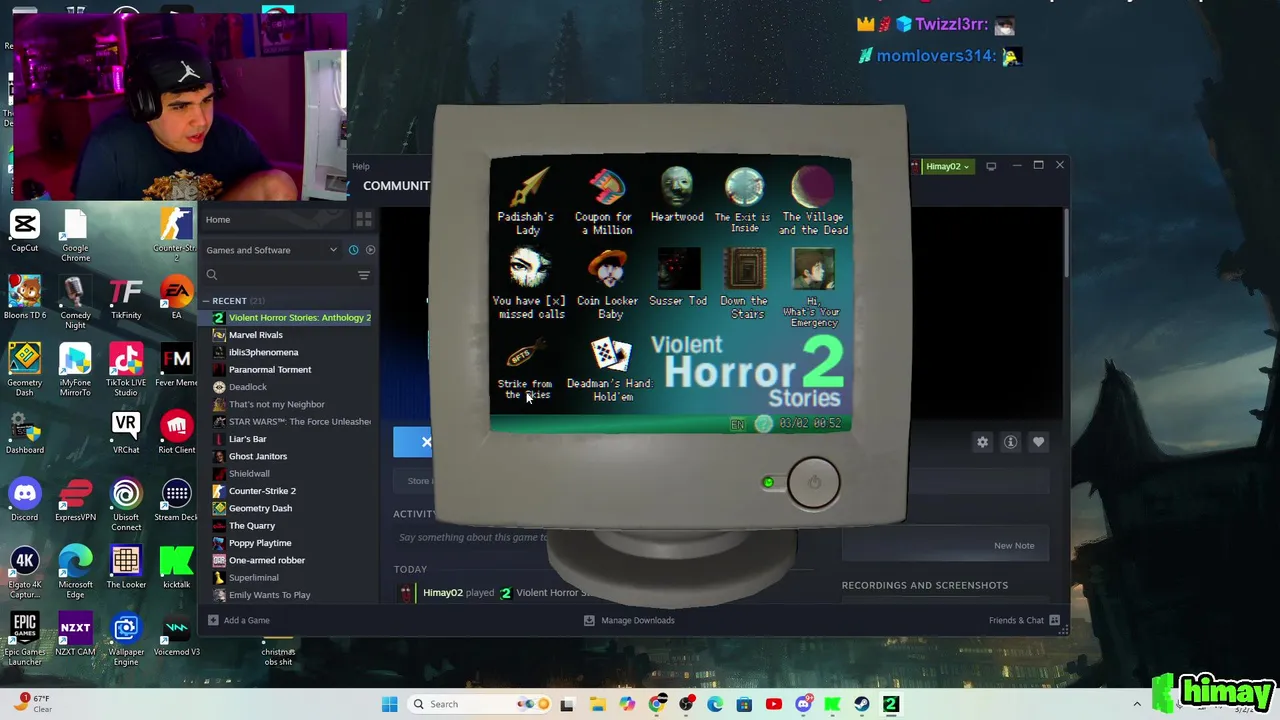
Task: Select Hi, What's Your Emergency story
Action: point(813,288)
